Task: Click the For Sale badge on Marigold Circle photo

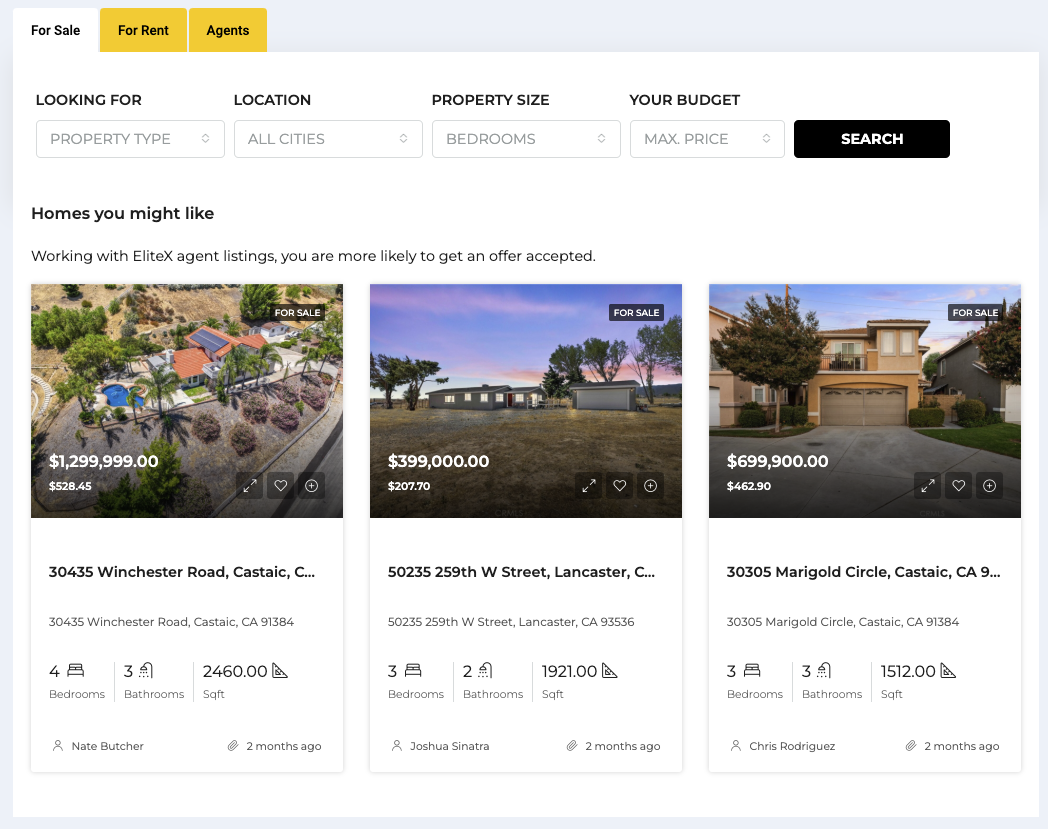Action: pos(975,312)
